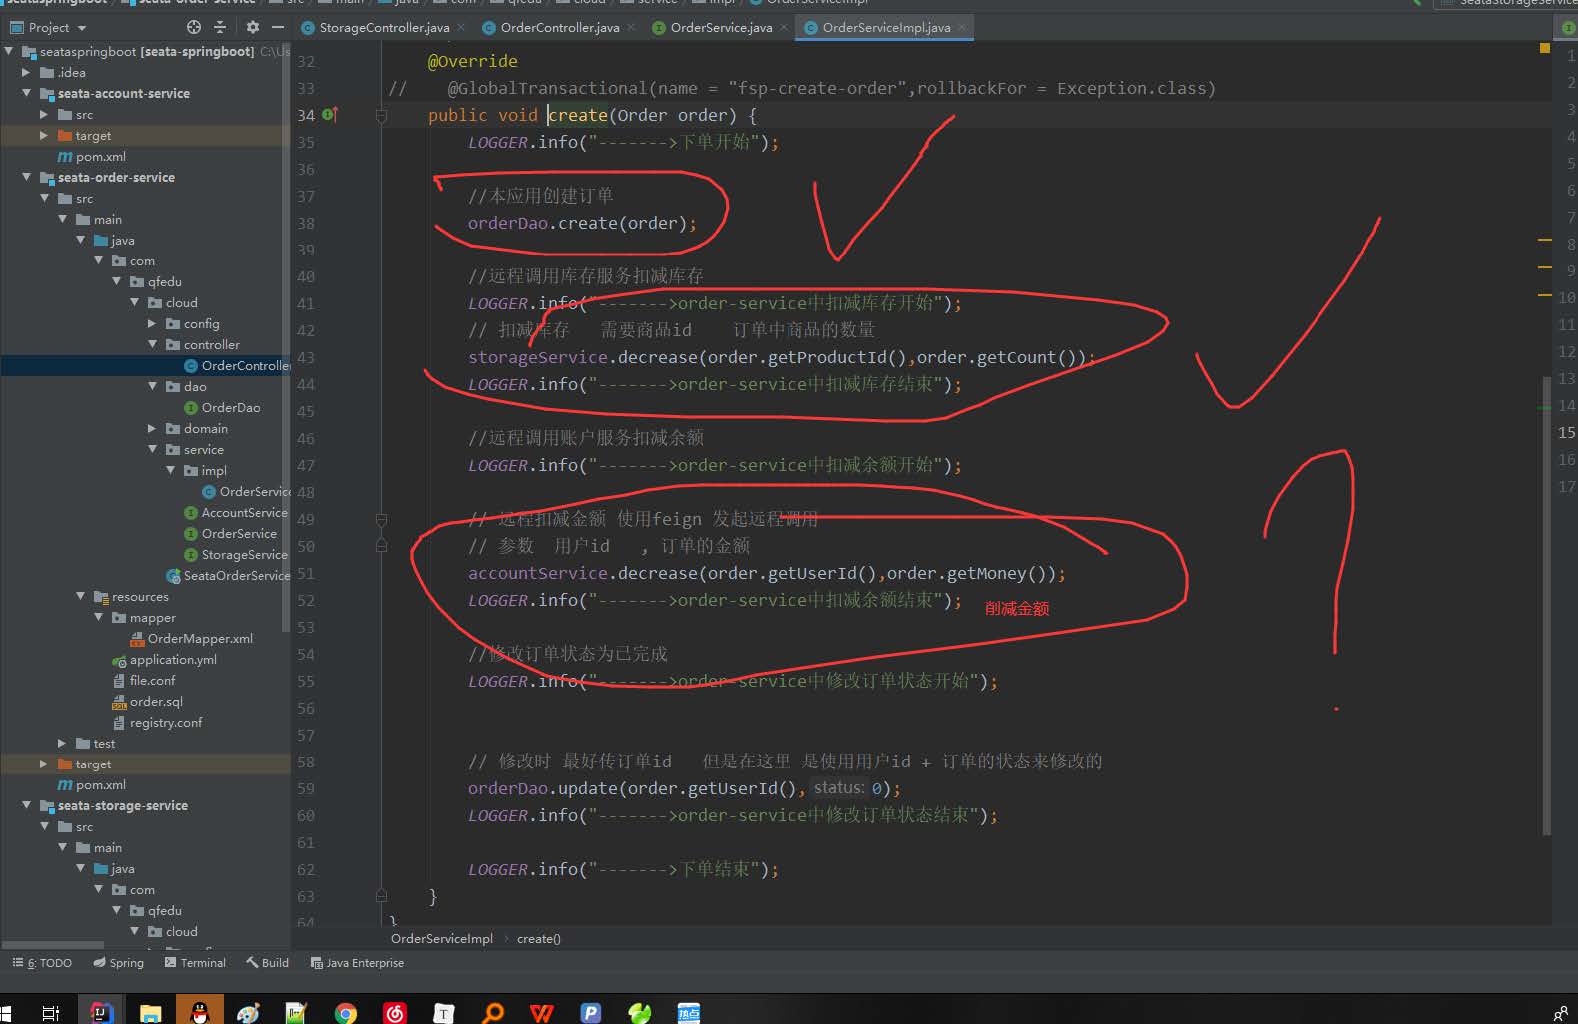The width and height of the screenshot is (1578, 1024).
Task: Select the OrderServiceImpl.java tab
Action: pyautogui.click(x=886, y=27)
